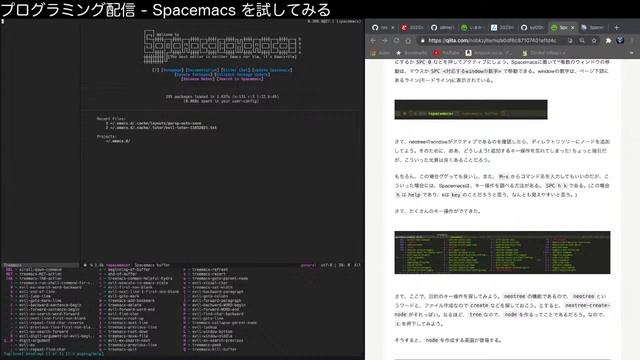Click treemacs-TAB-action entry in which-key

tap(40, 278)
